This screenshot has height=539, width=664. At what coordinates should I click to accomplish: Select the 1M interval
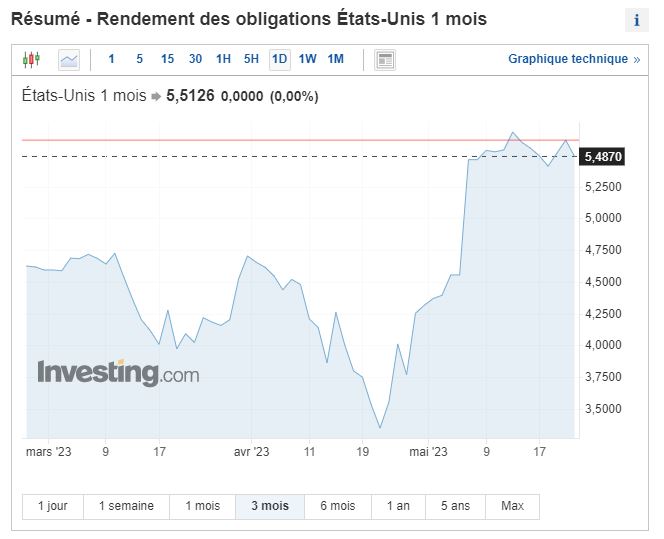[335, 60]
